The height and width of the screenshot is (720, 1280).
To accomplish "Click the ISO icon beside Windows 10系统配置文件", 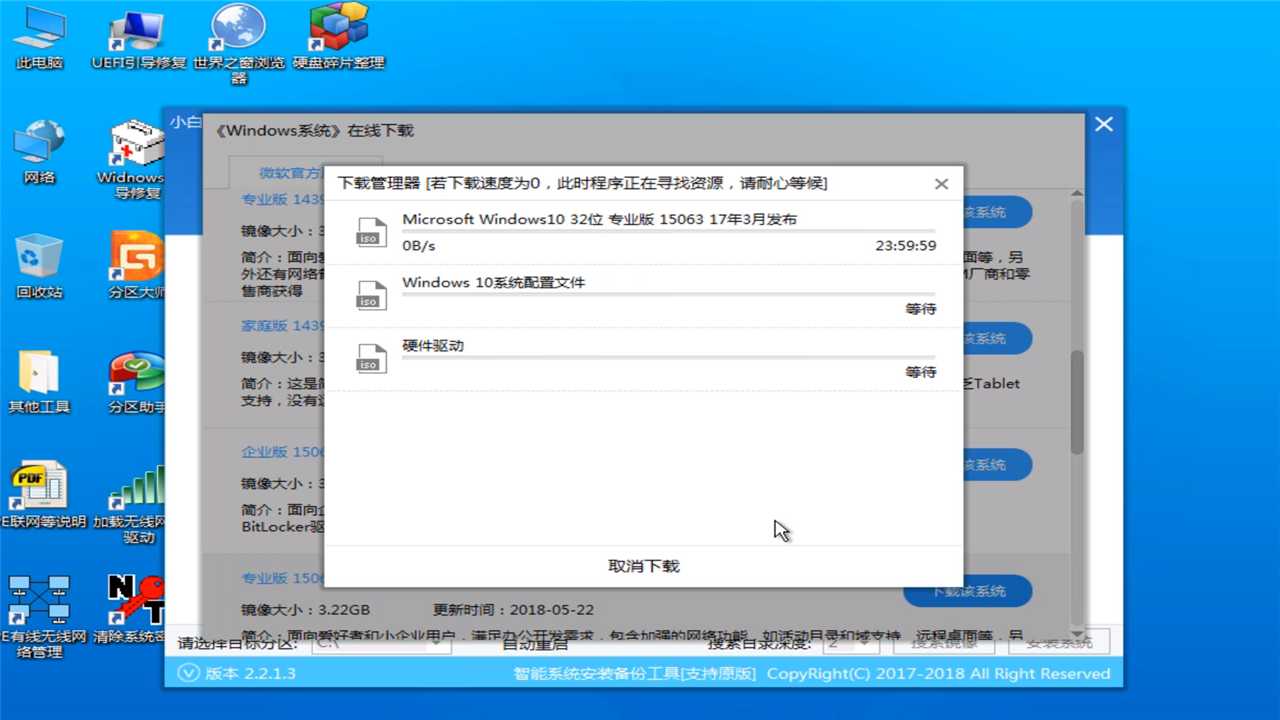I will coord(371,295).
